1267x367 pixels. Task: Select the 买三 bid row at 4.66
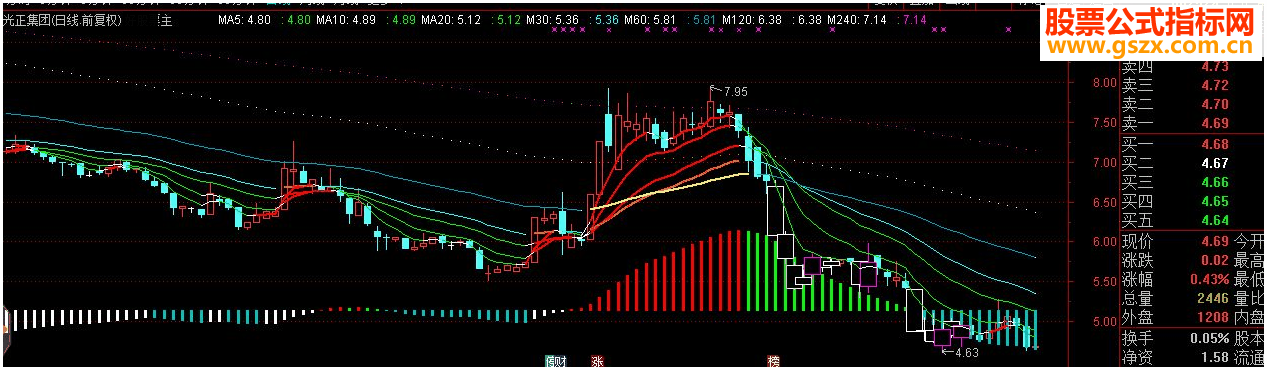(x=1176, y=182)
